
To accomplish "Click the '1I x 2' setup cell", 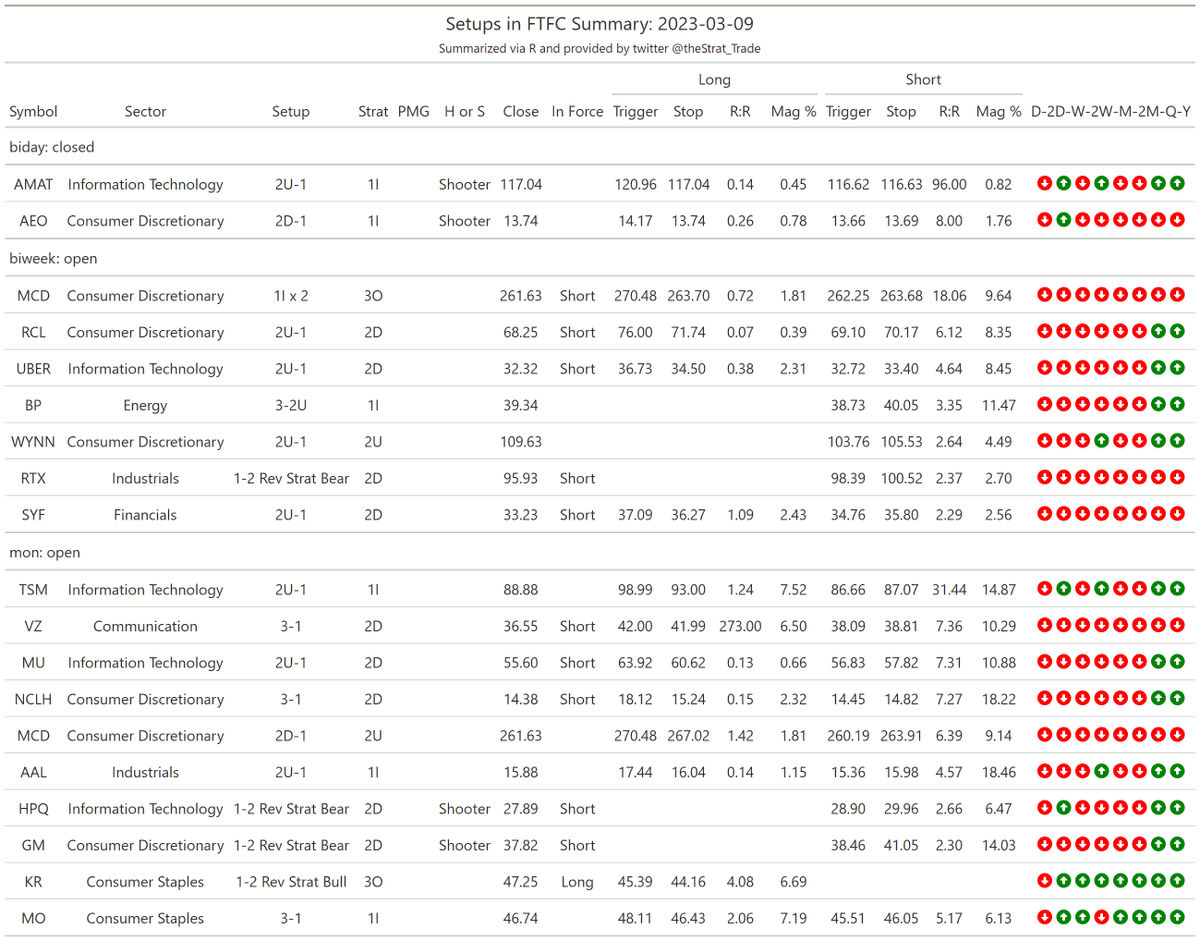I will pos(291,295).
